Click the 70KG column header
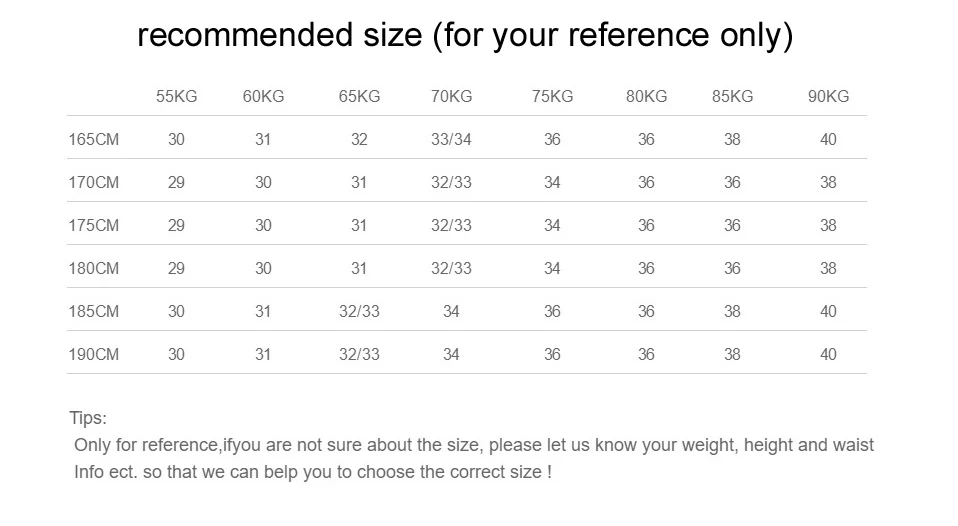The image size is (958, 526). pos(451,97)
